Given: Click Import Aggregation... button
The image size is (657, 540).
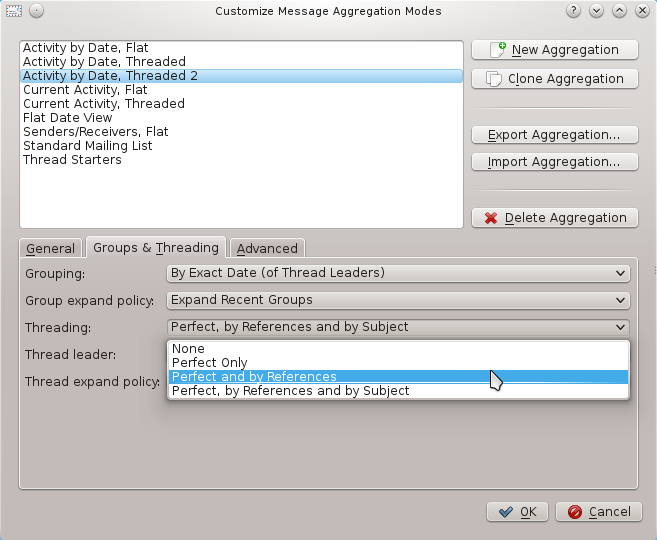Looking at the screenshot, I should (555, 162).
